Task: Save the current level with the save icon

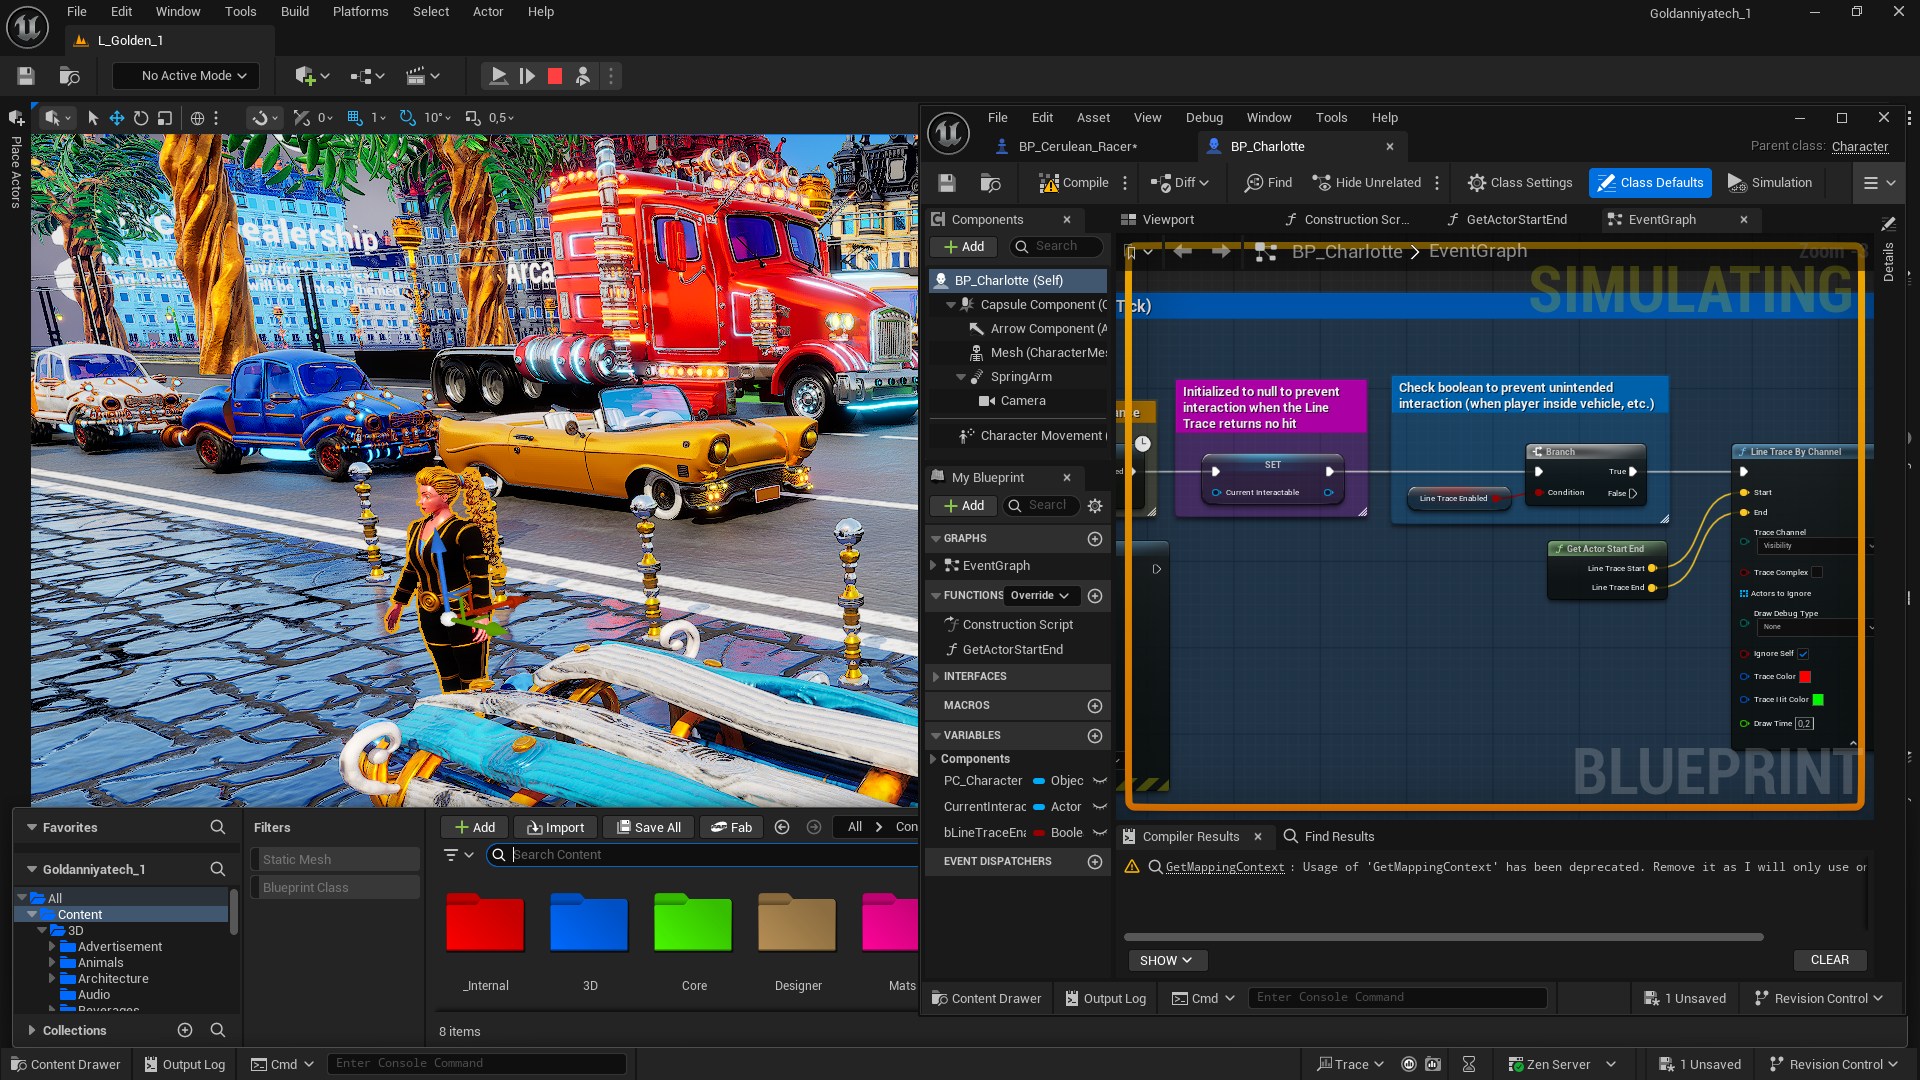Action: click(x=25, y=75)
